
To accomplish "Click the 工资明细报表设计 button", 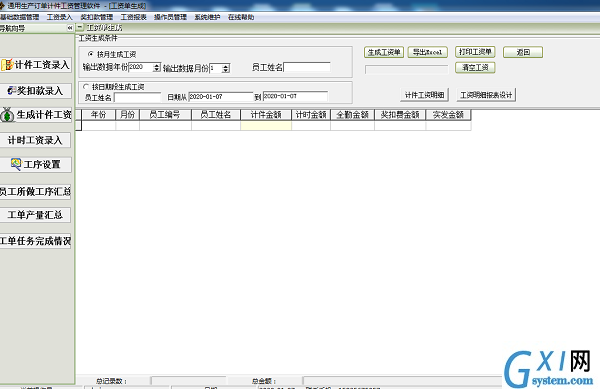I will pyautogui.click(x=486, y=95).
